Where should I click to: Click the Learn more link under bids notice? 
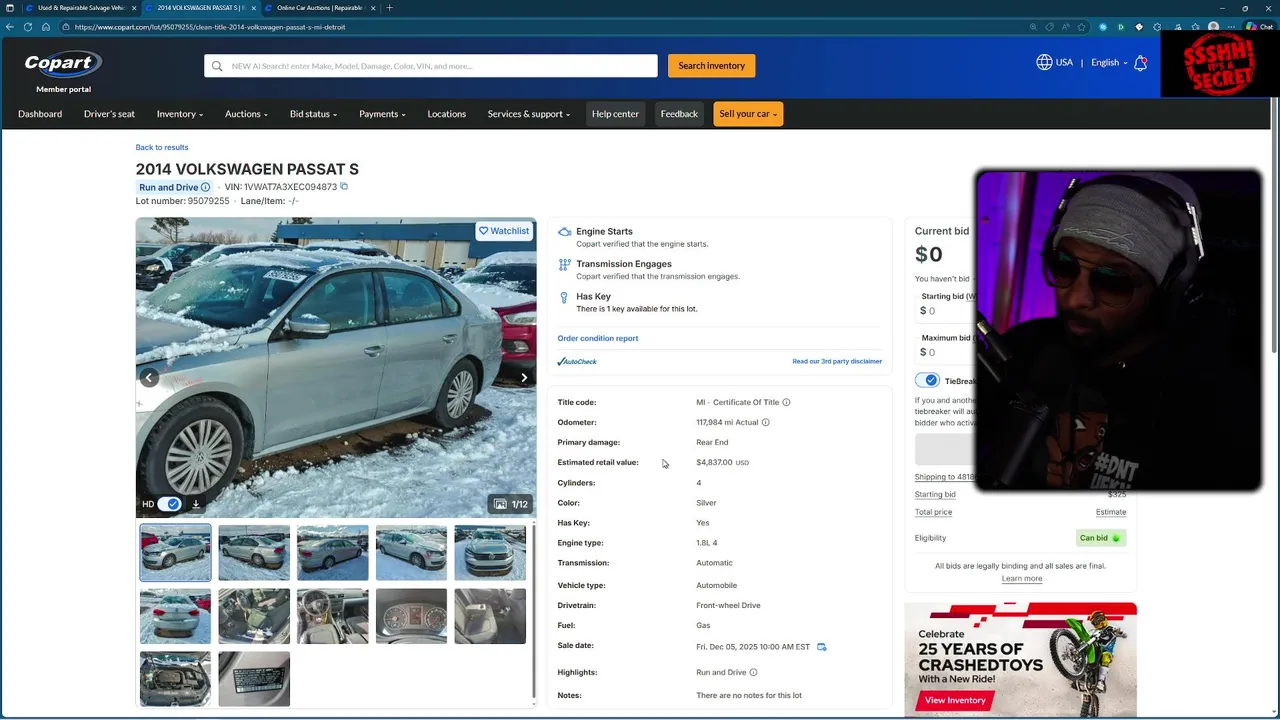point(1021,578)
